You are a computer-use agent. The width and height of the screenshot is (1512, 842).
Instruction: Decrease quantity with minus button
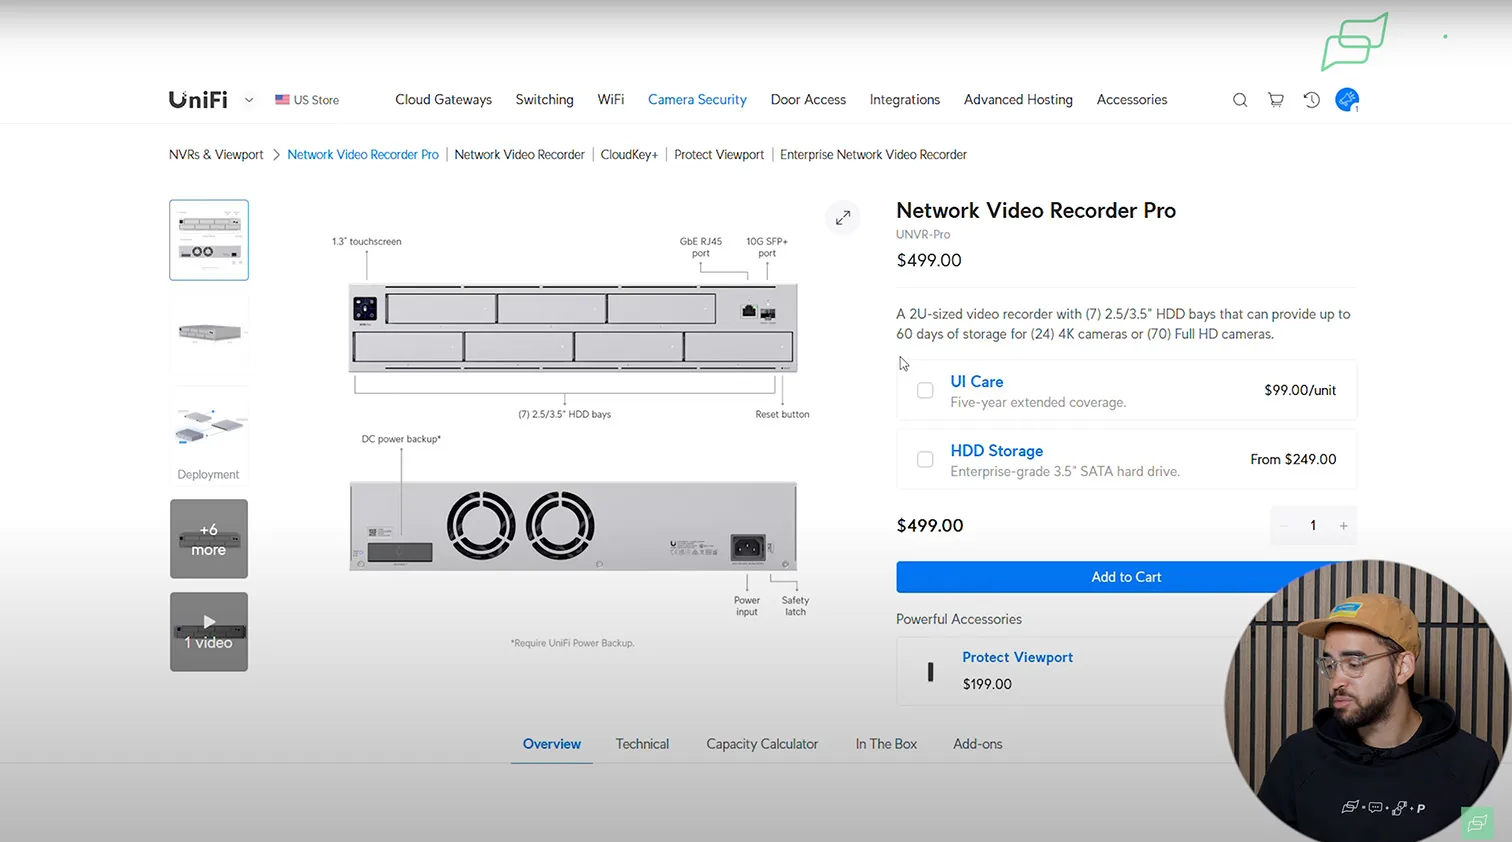1284,526
